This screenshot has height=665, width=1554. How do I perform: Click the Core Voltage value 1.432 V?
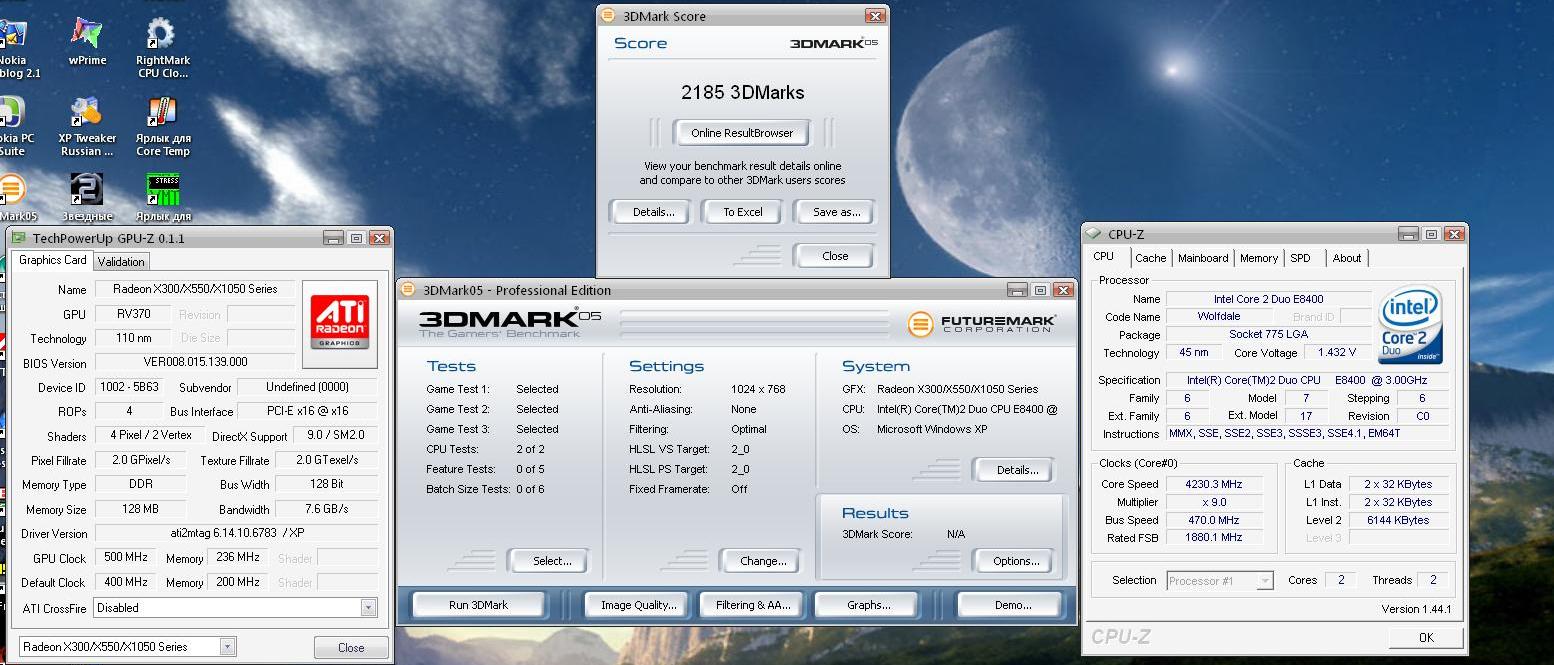tap(1337, 352)
